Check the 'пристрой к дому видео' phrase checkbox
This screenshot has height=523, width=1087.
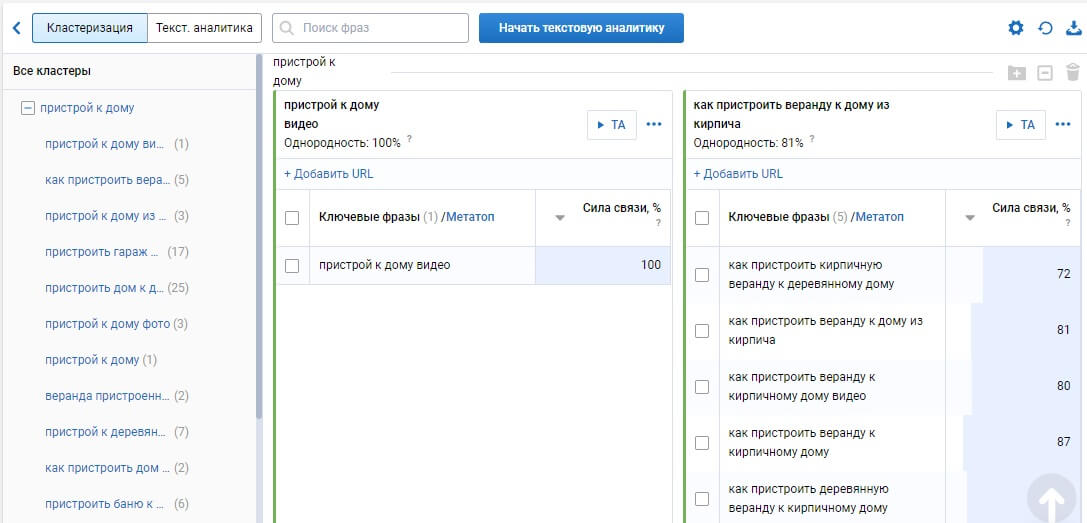[x=292, y=266]
